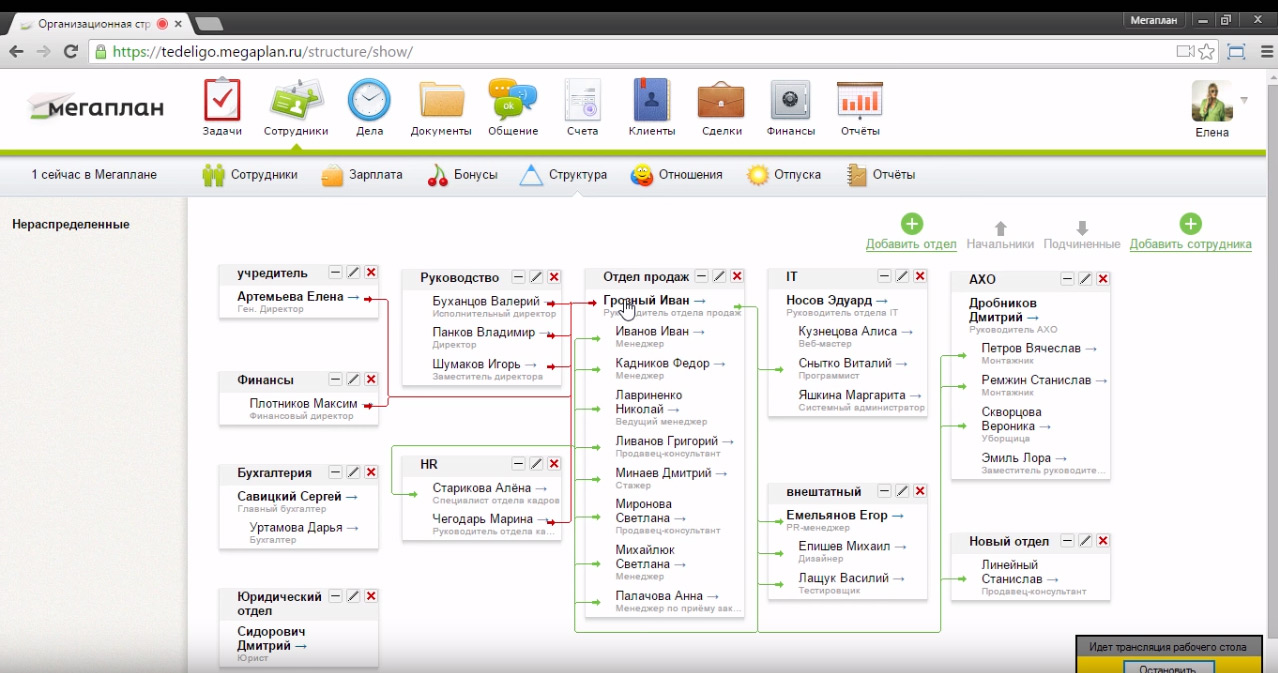This screenshot has width=1278, height=673.
Task: Bookmark this page with star icon
Action: click(x=1207, y=52)
